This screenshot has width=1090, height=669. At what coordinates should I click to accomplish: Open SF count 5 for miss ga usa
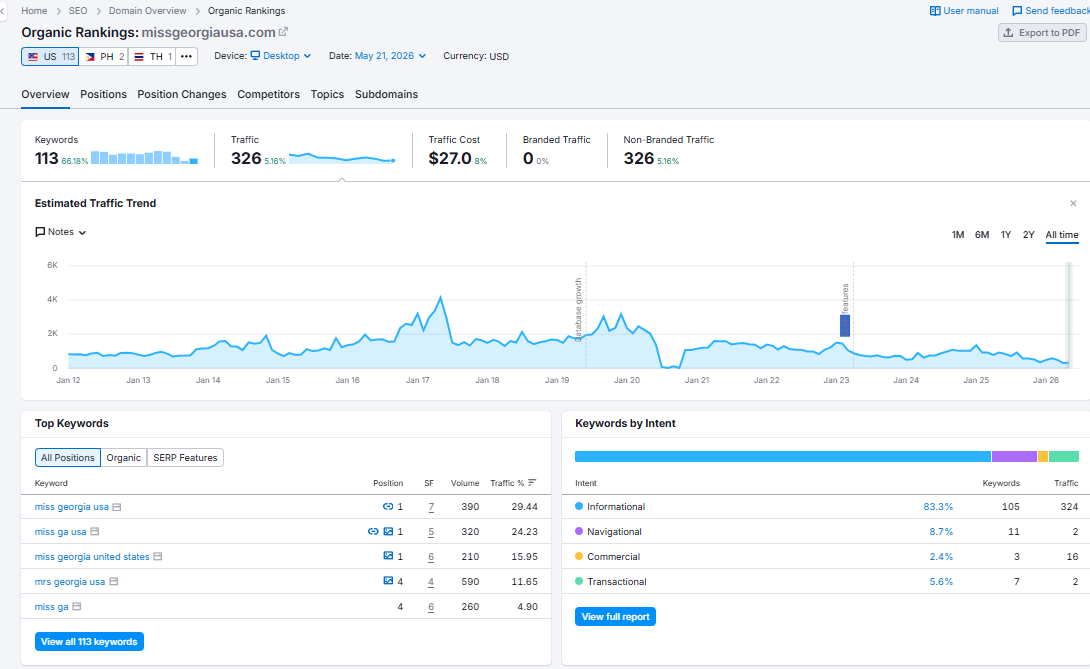point(431,532)
